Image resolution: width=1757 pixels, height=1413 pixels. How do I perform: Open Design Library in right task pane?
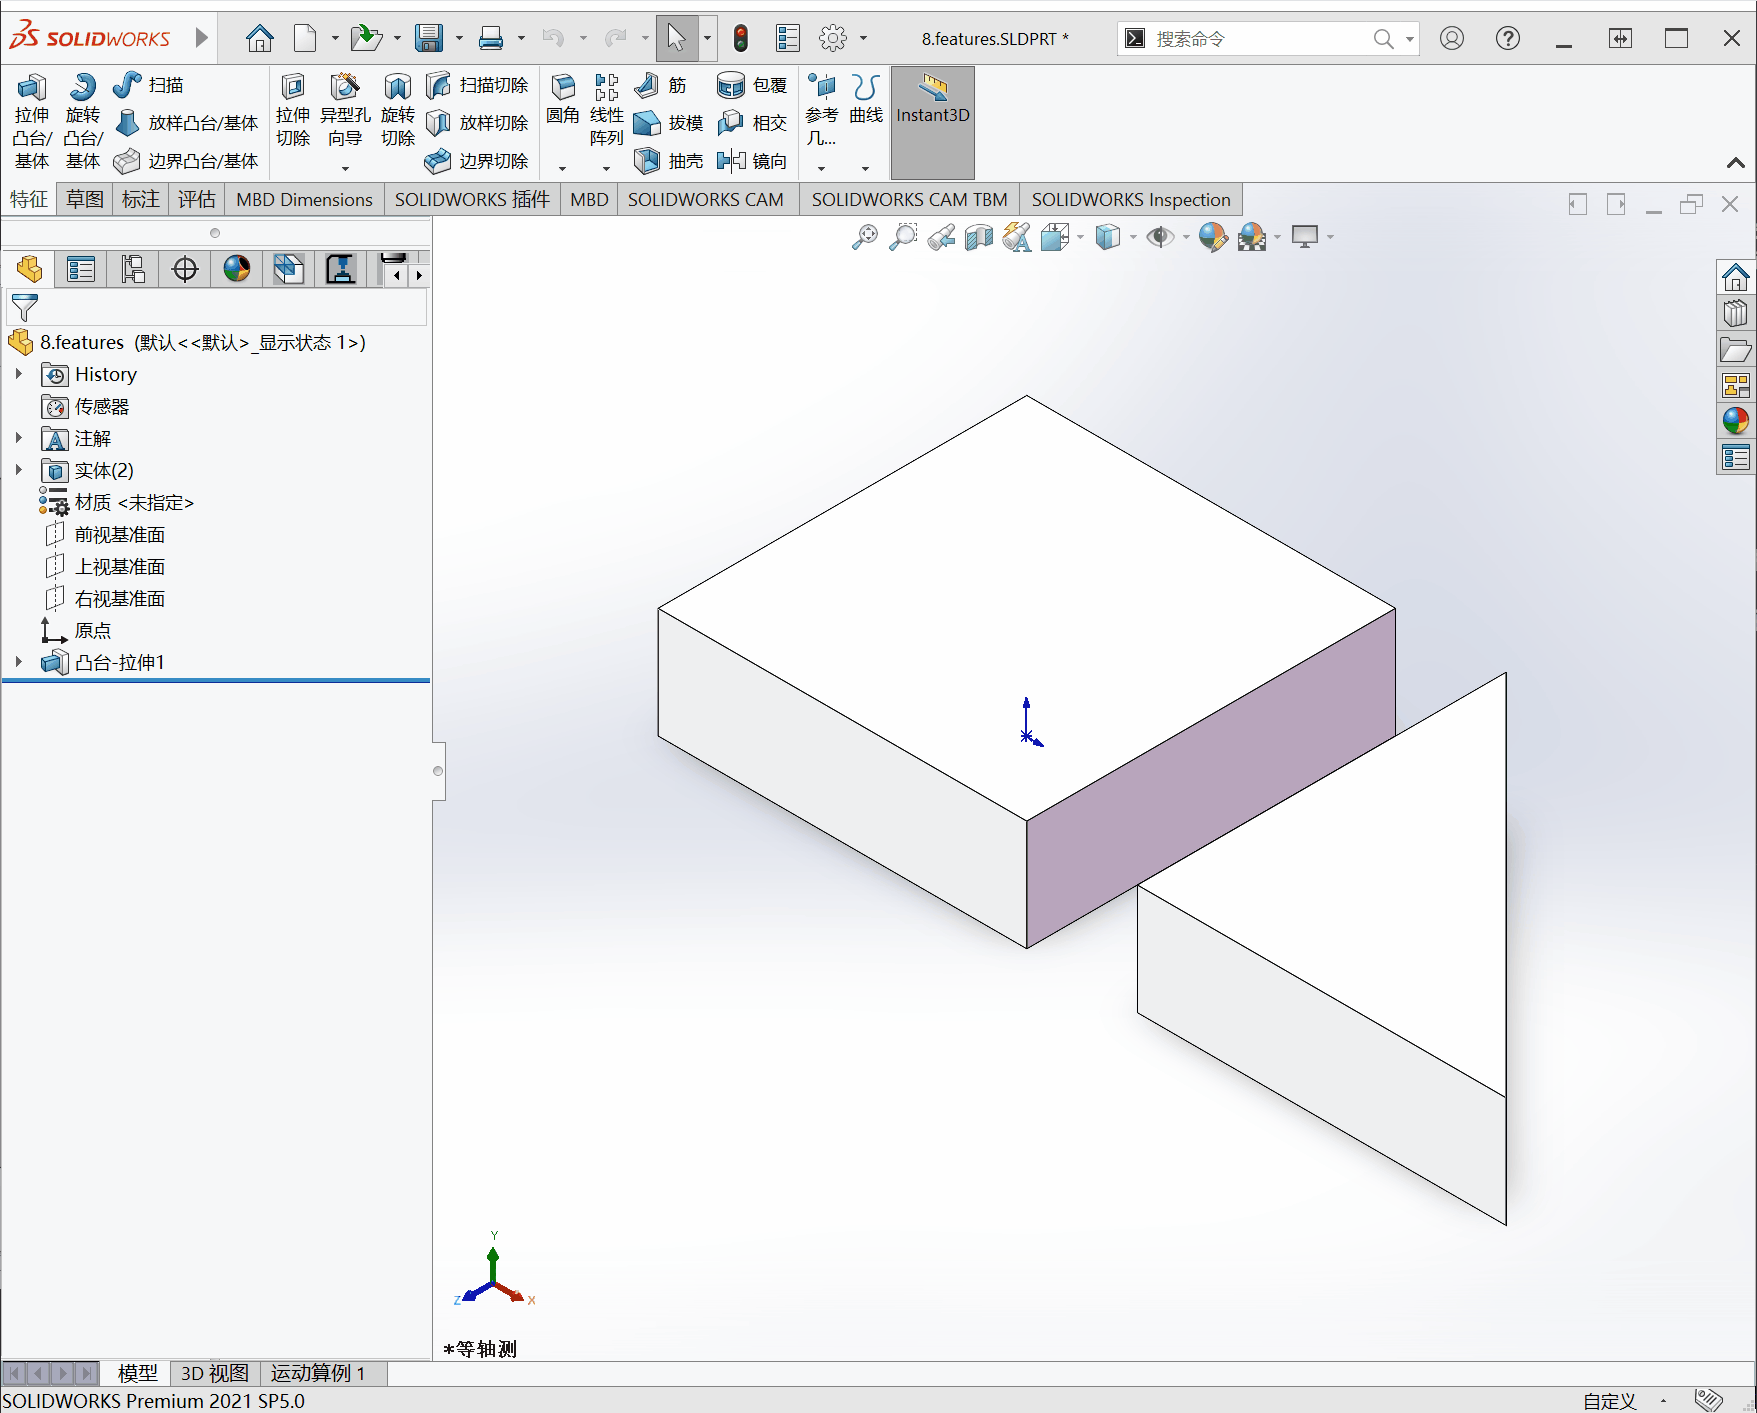tap(1736, 313)
